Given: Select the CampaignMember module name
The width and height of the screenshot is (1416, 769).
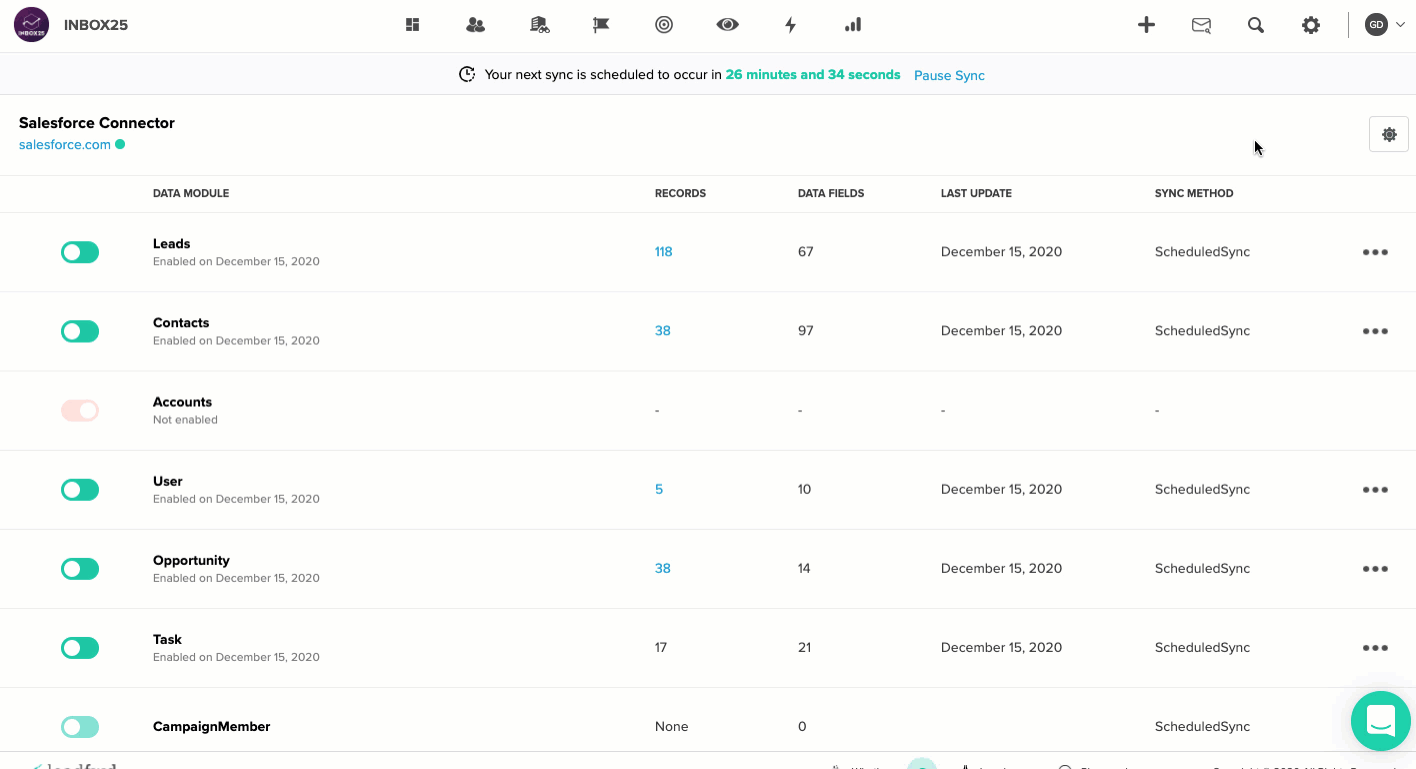Looking at the screenshot, I should (x=211, y=726).
